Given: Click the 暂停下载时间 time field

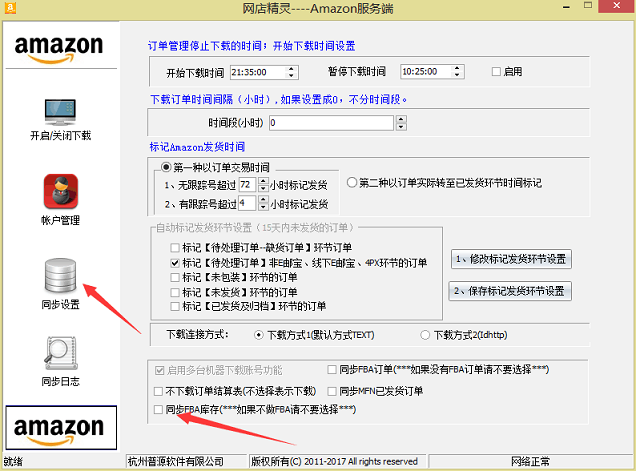Looking at the screenshot, I should (x=425, y=72).
